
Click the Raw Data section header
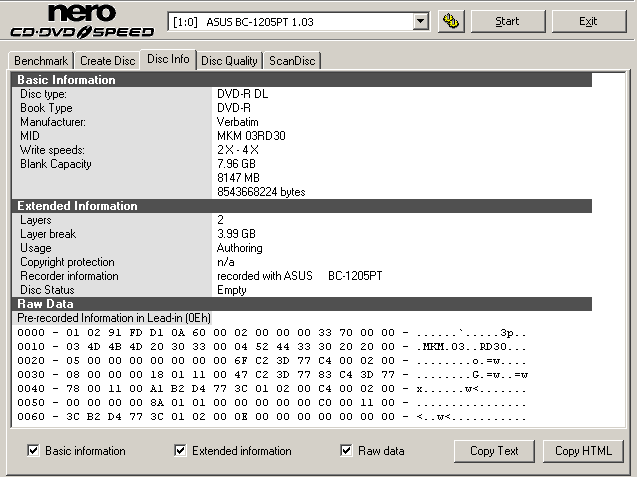[x=302, y=304]
